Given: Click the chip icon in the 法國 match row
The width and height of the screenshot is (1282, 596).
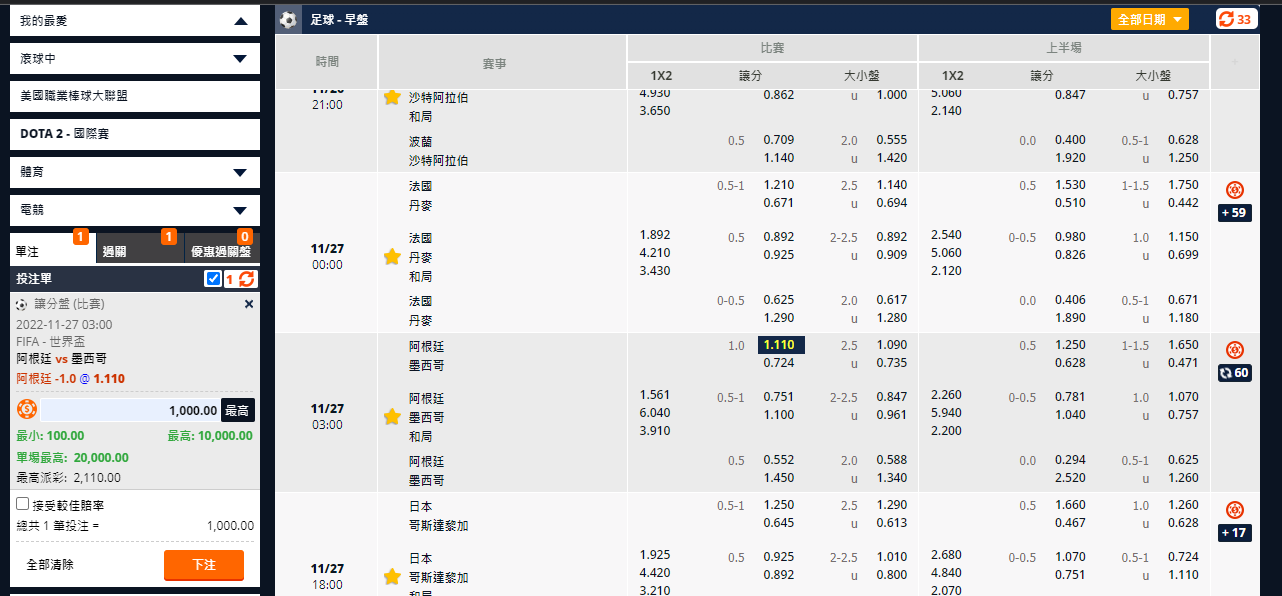Looking at the screenshot, I should pyautogui.click(x=1235, y=190).
